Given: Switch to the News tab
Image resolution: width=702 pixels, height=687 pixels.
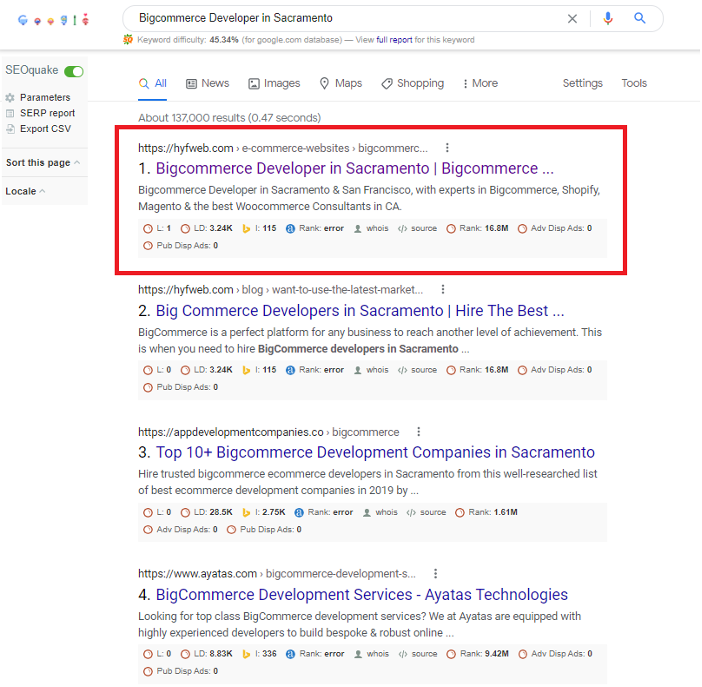Looking at the screenshot, I should 208,84.
